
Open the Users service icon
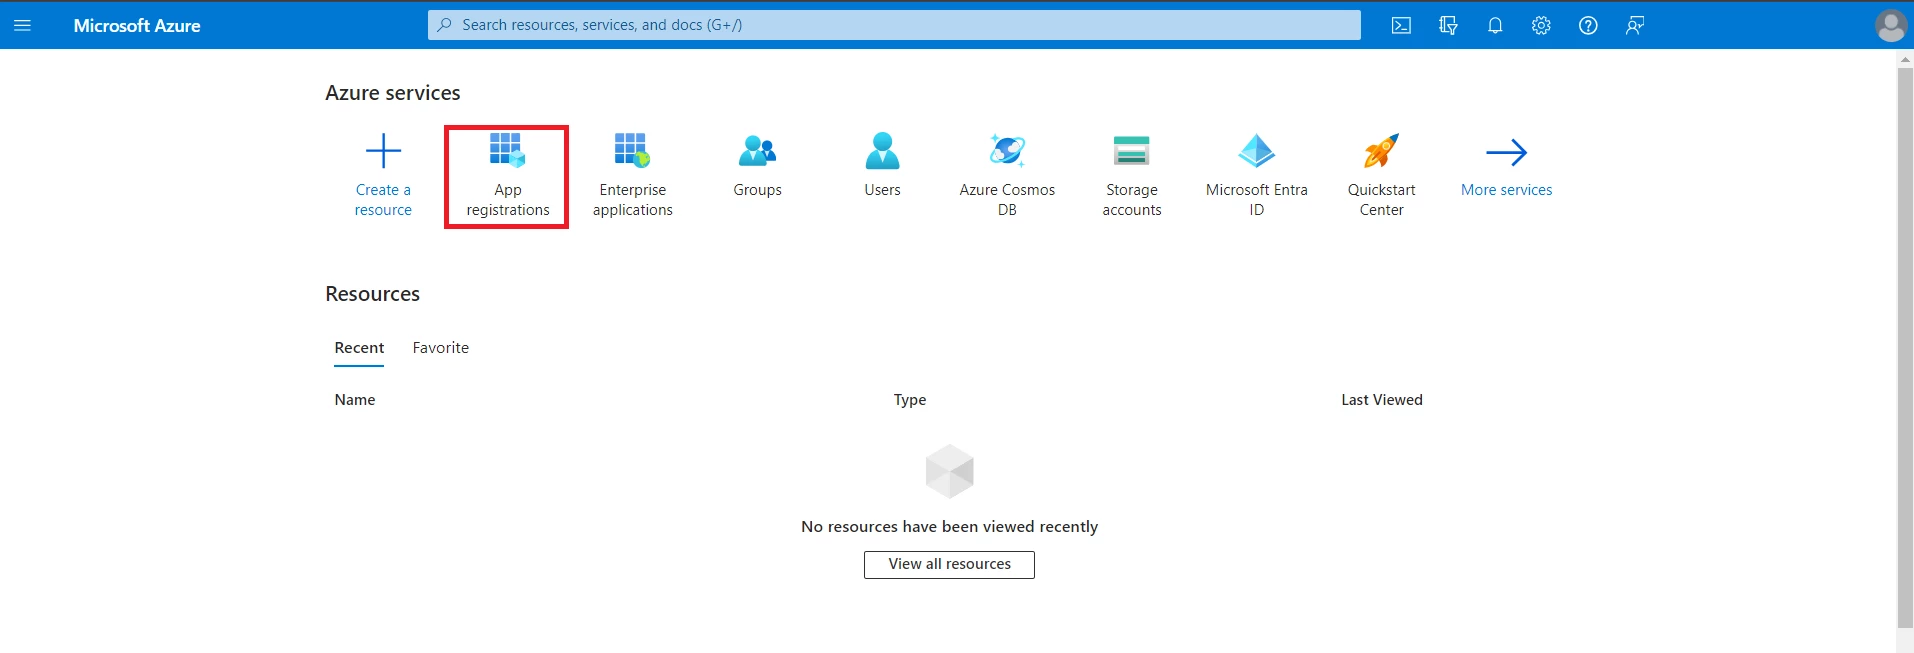tap(882, 150)
